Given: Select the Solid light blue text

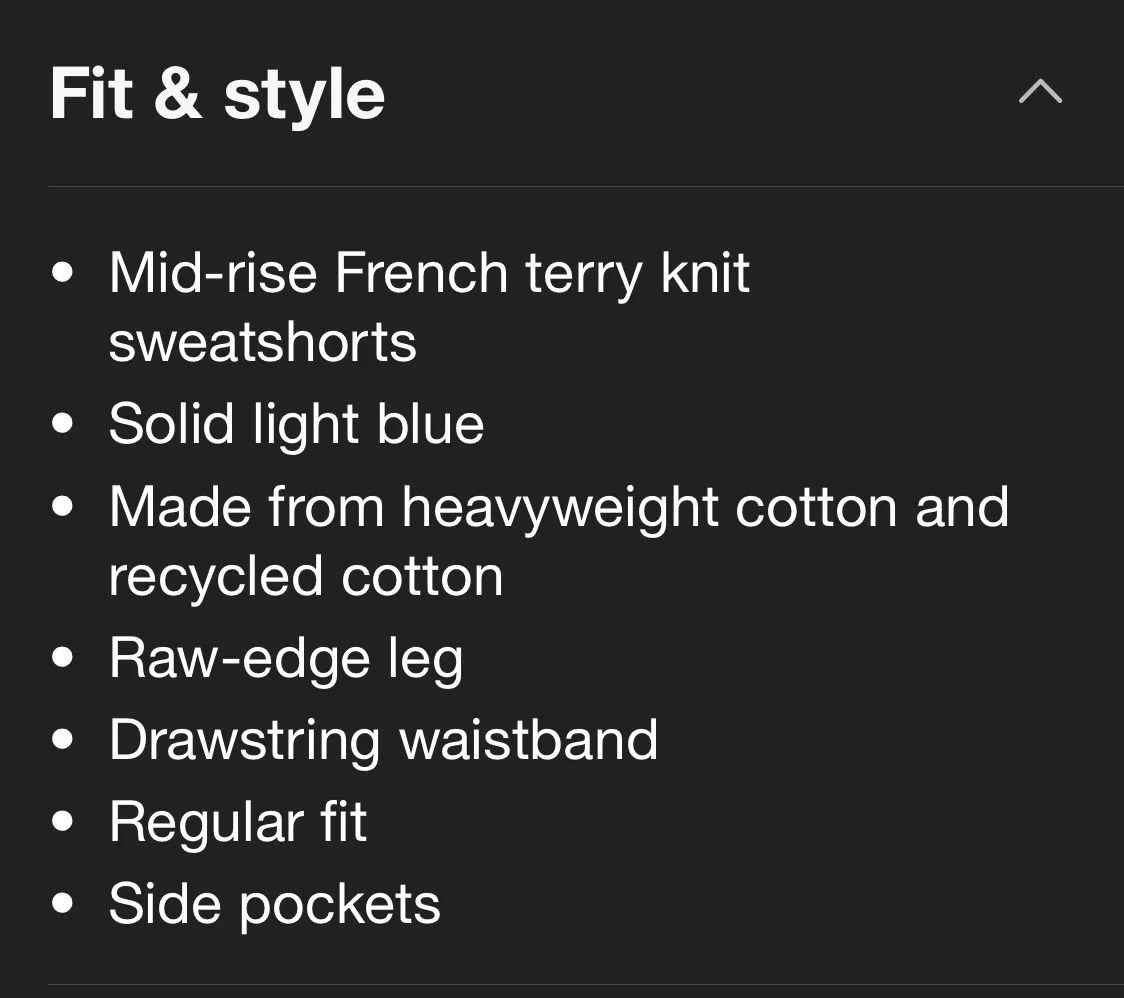Looking at the screenshot, I should (297, 423).
